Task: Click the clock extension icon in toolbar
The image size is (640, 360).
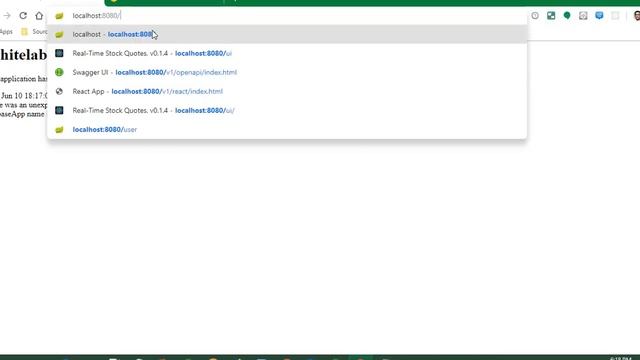Action: tap(535, 16)
